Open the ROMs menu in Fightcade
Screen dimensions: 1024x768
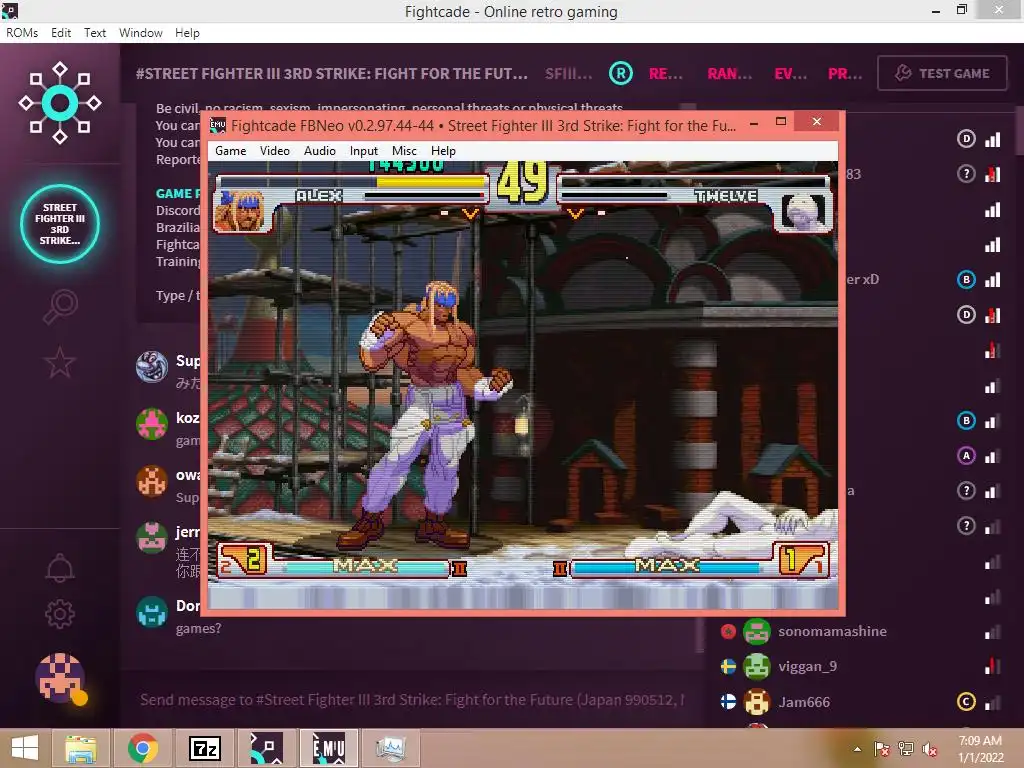(22, 33)
